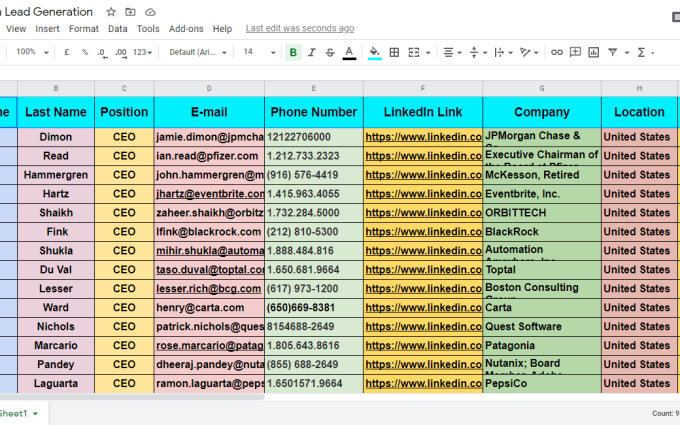
Task: Click the horizontal scrollbar under the sheet
Action: pyautogui.click(x=132, y=397)
